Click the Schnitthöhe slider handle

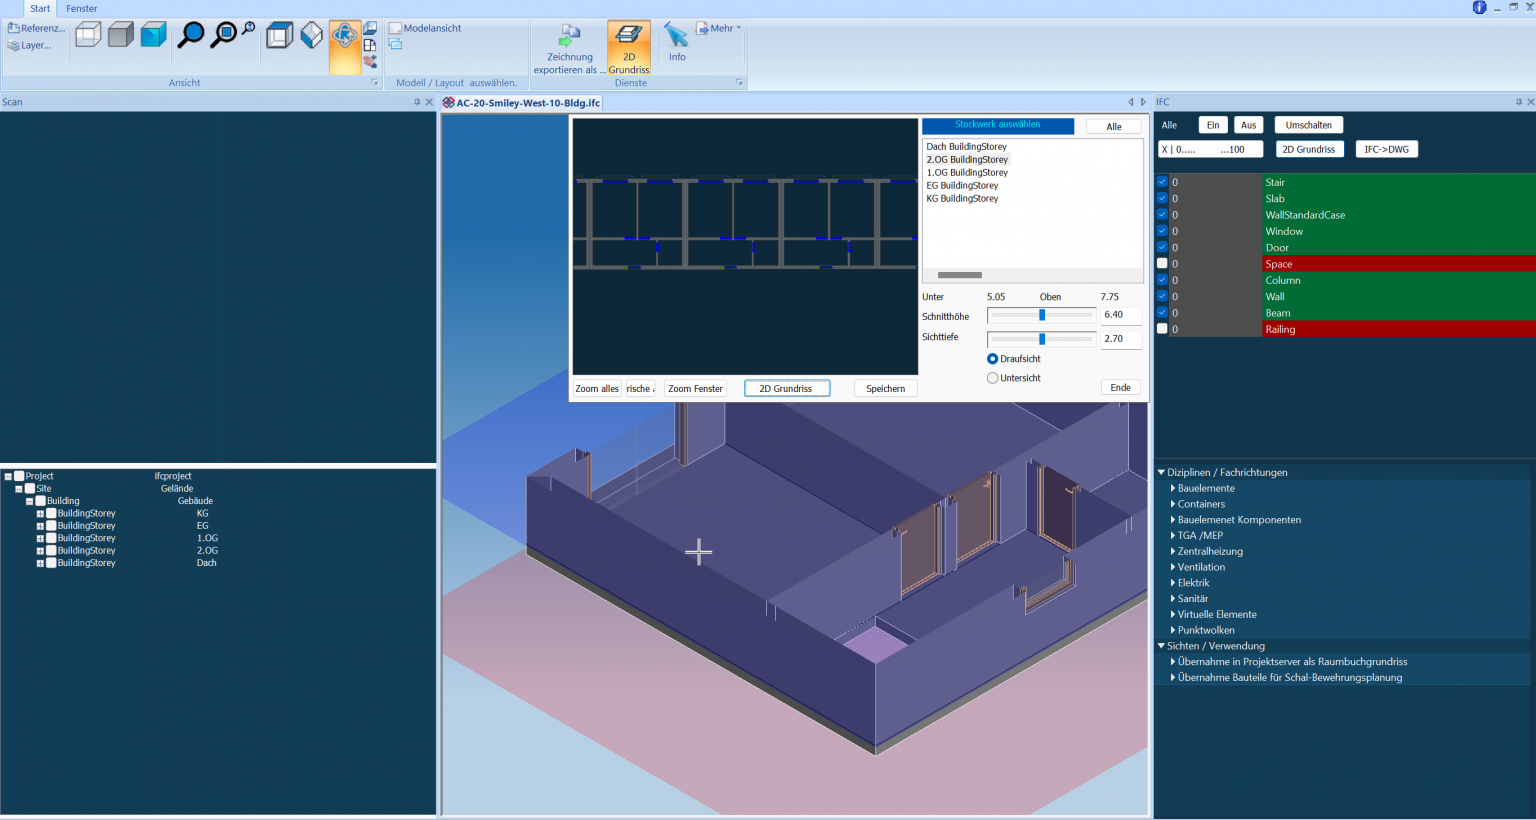pos(1042,315)
